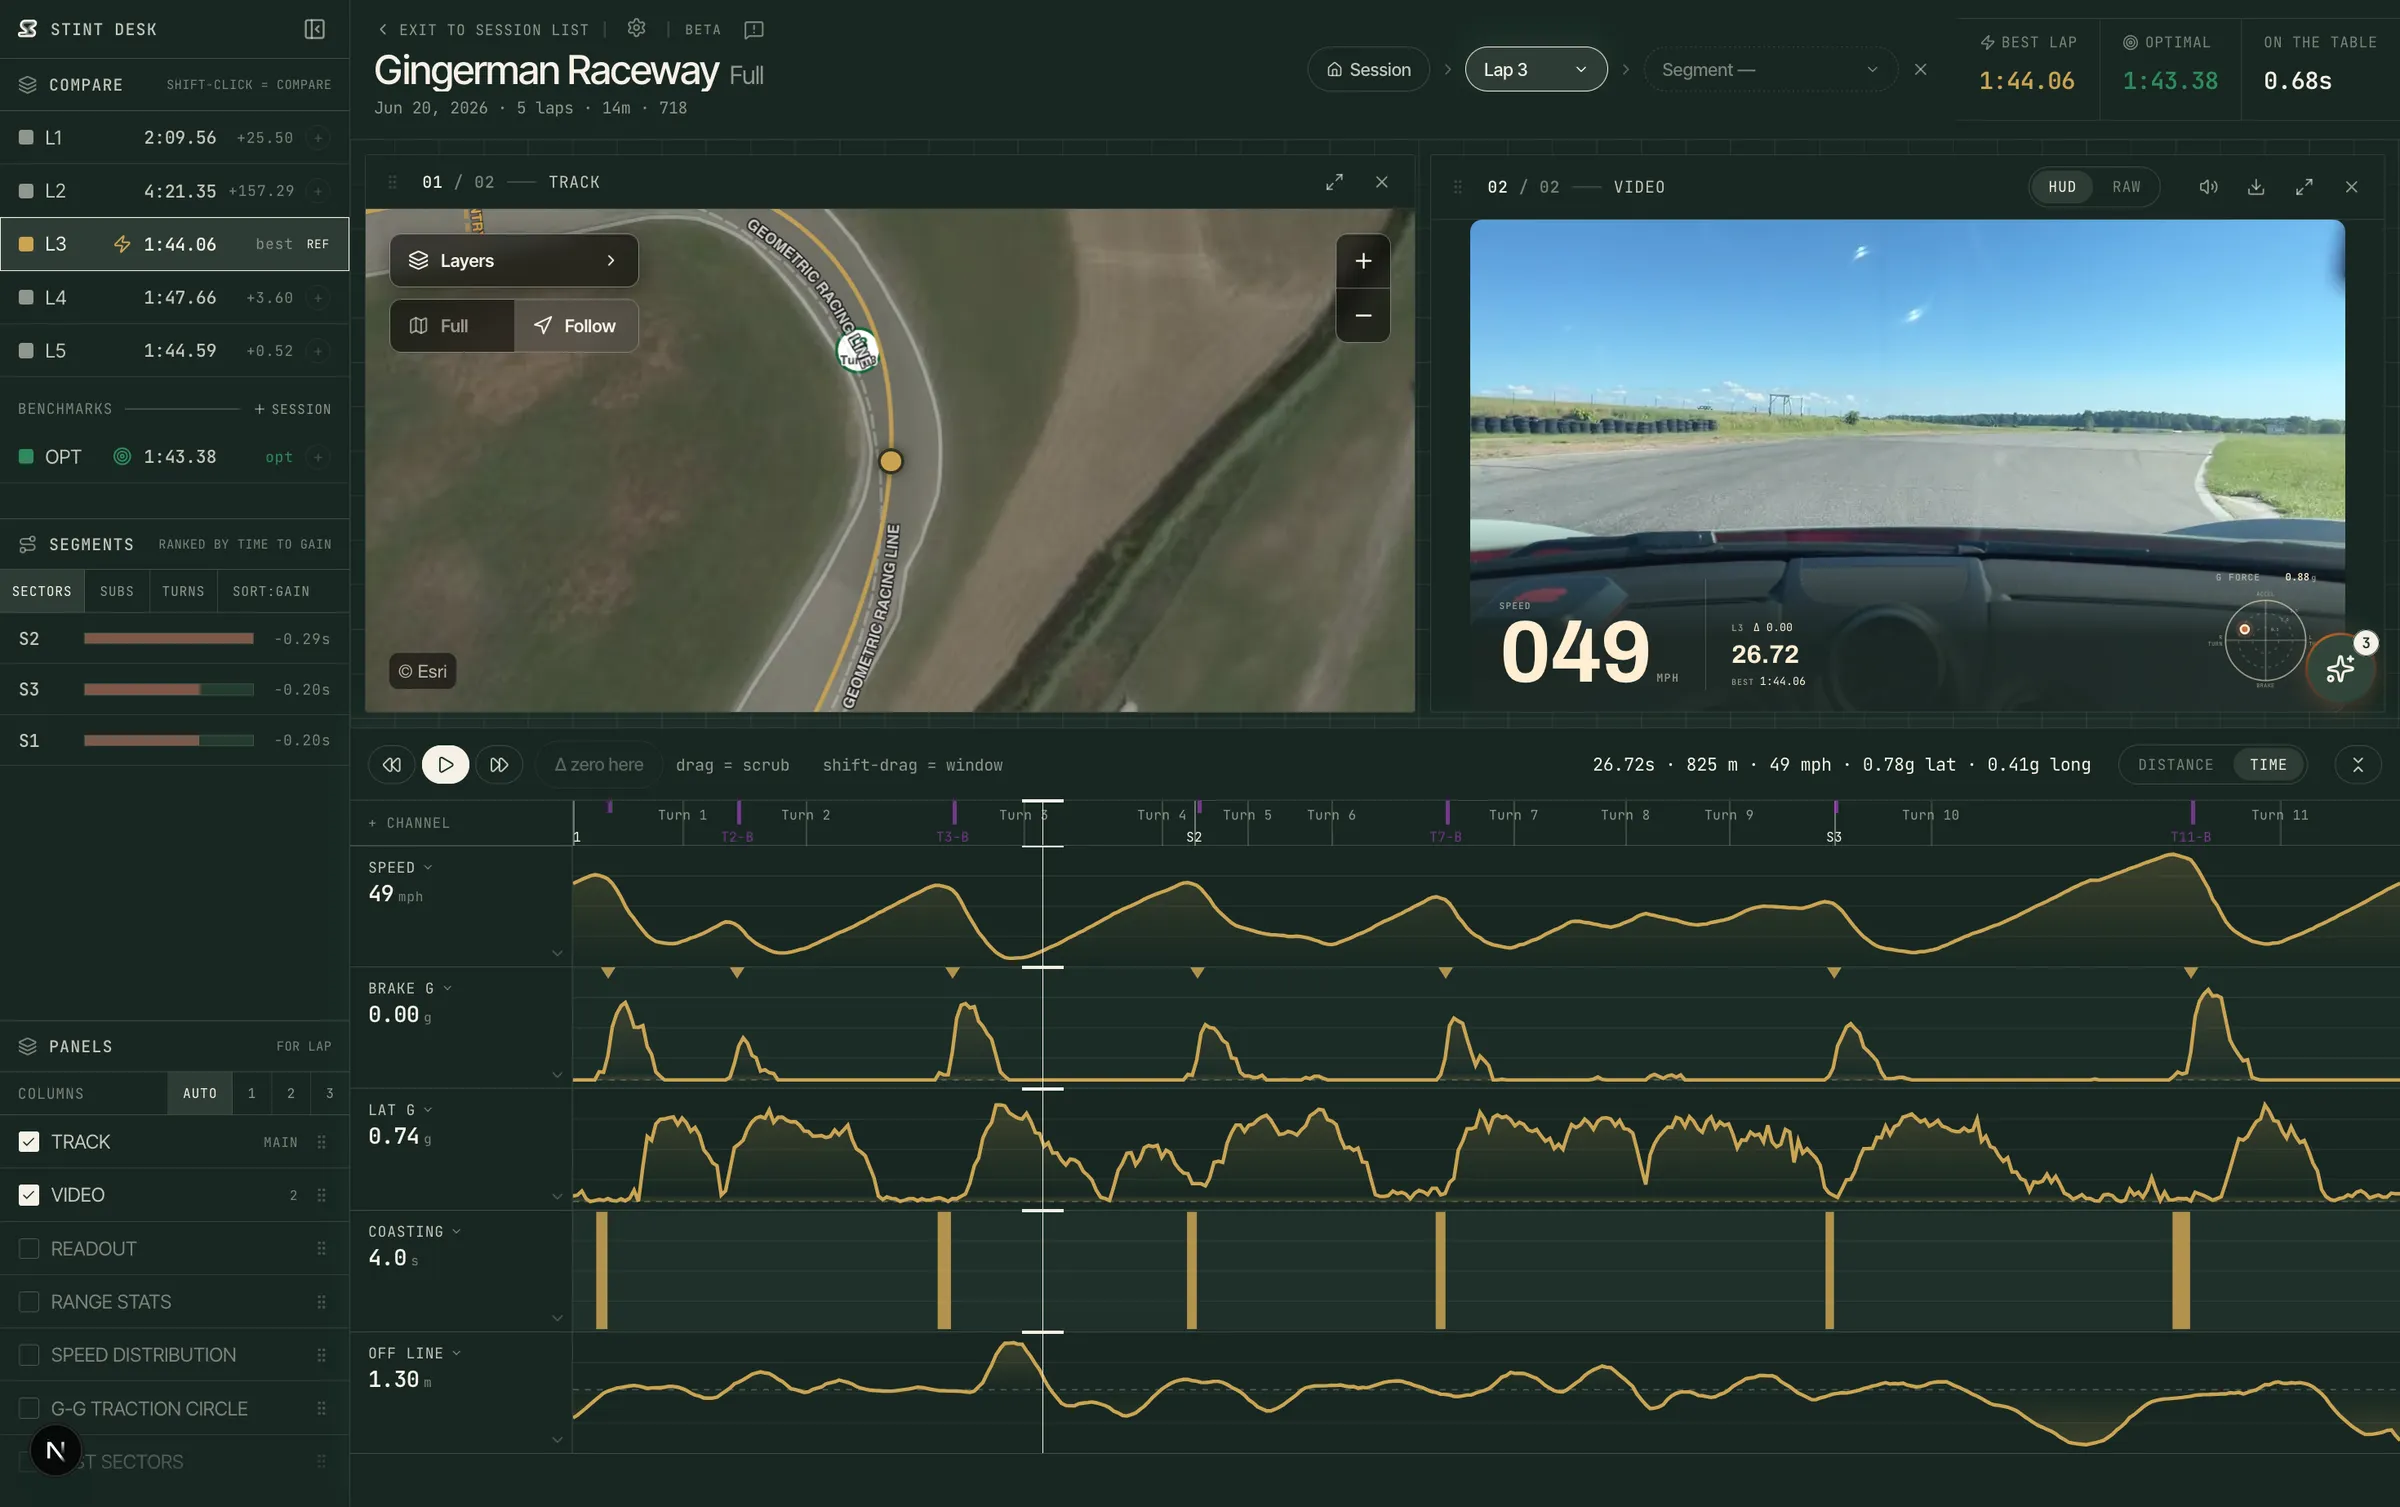The width and height of the screenshot is (2400, 1507).
Task: Add L5 lap to comparison
Action: click(318, 351)
